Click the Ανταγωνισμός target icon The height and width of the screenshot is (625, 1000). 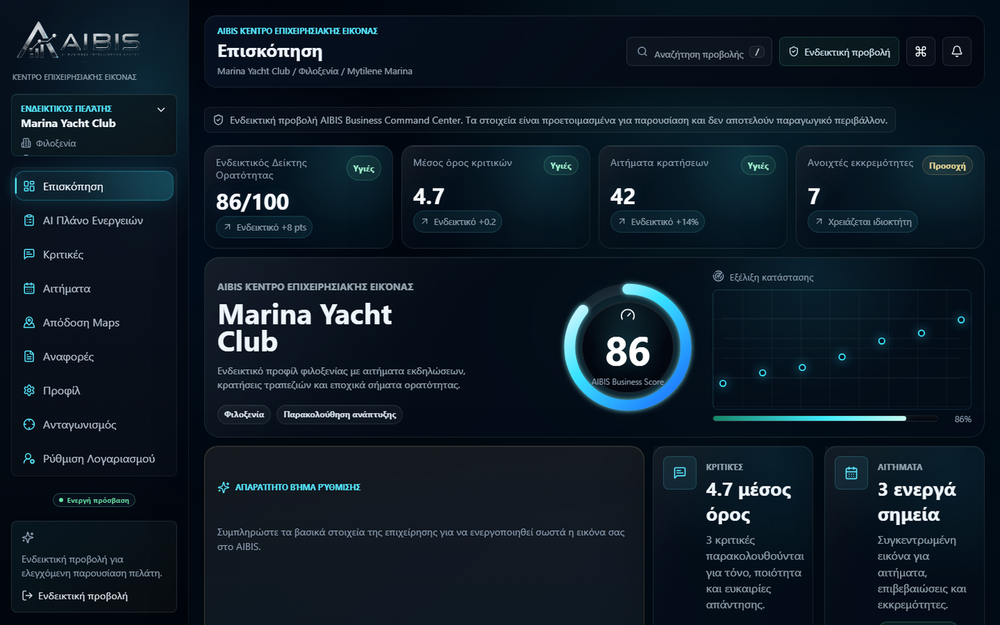[x=29, y=425]
